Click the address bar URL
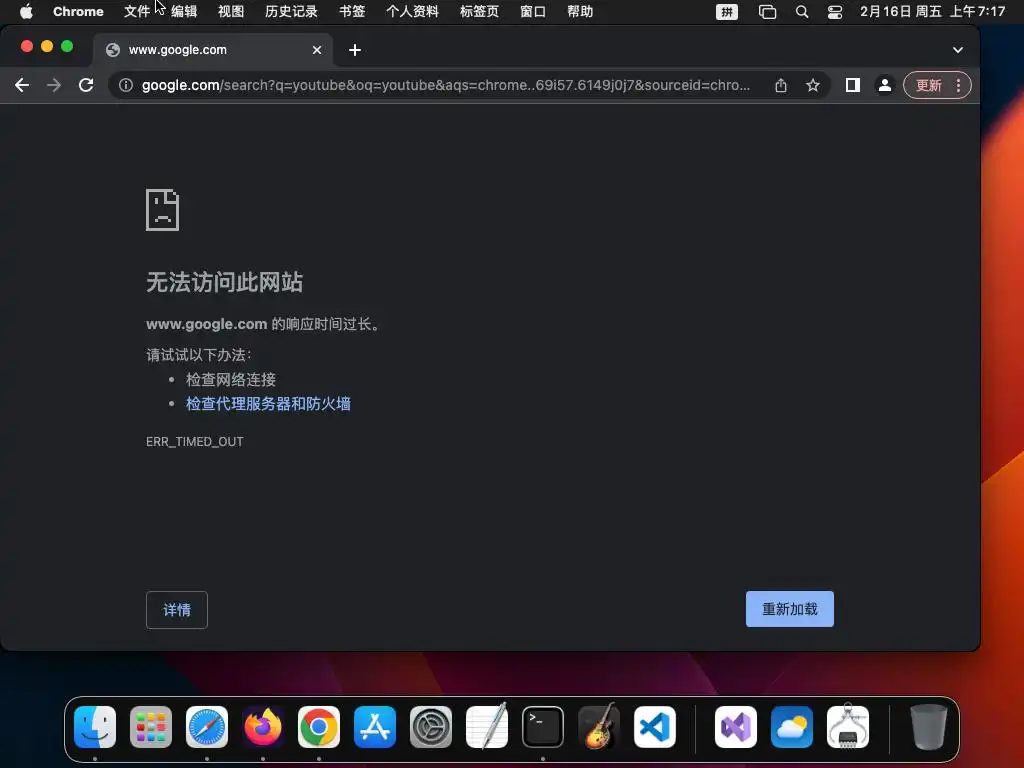 (x=445, y=85)
